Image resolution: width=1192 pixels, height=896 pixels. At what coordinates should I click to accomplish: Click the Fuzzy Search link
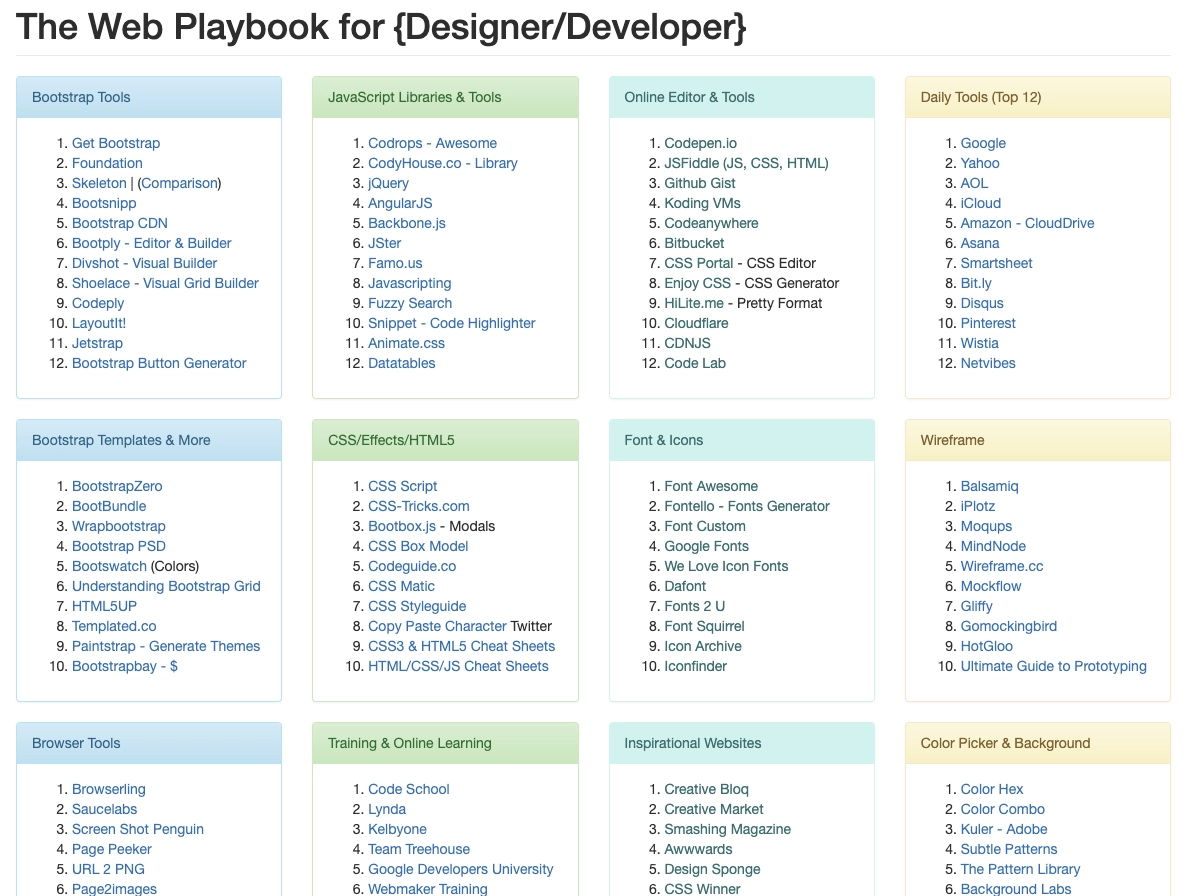pos(410,303)
